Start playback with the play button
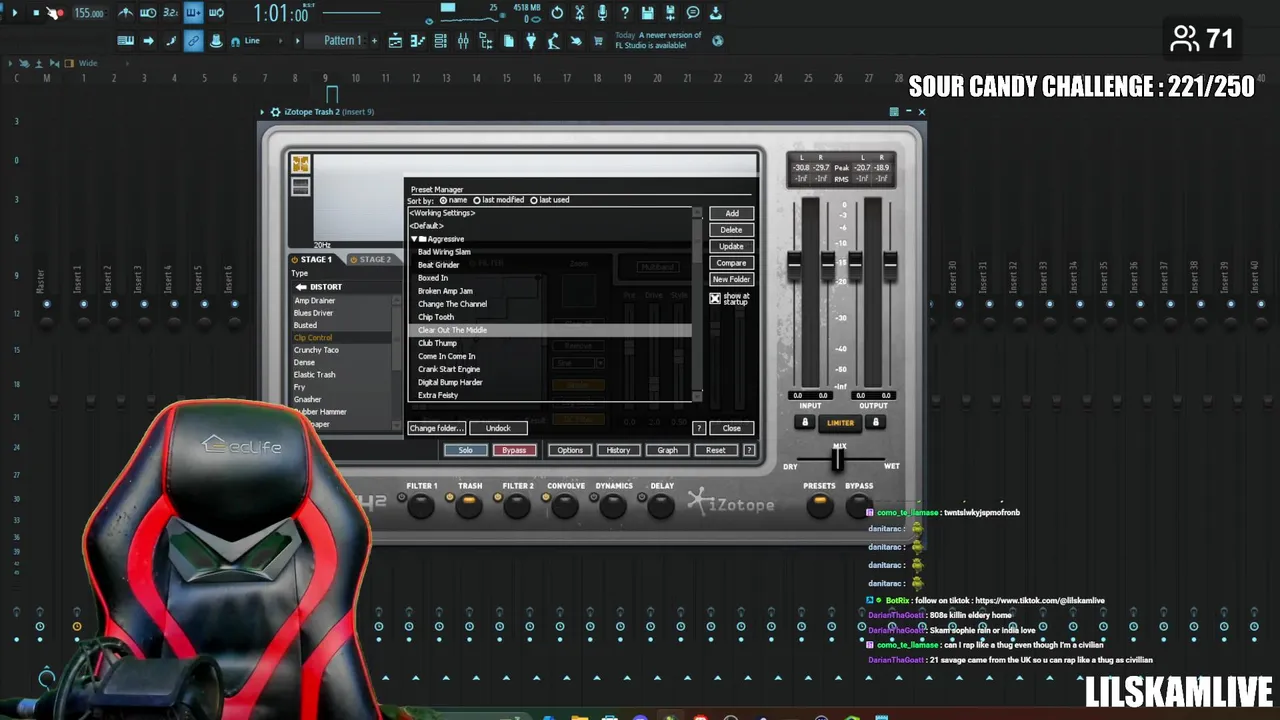Viewport: 1280px width, 720px height. click(14, 13)
